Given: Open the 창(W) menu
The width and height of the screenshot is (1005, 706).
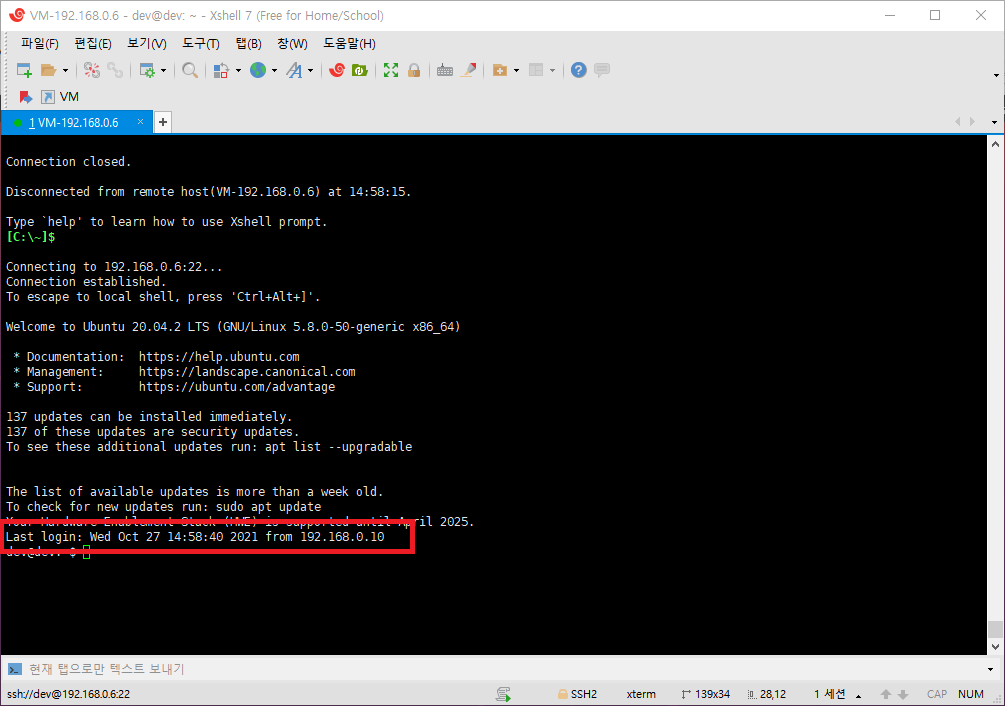Looking at the screenshot, I should click(x=292, y=44).
